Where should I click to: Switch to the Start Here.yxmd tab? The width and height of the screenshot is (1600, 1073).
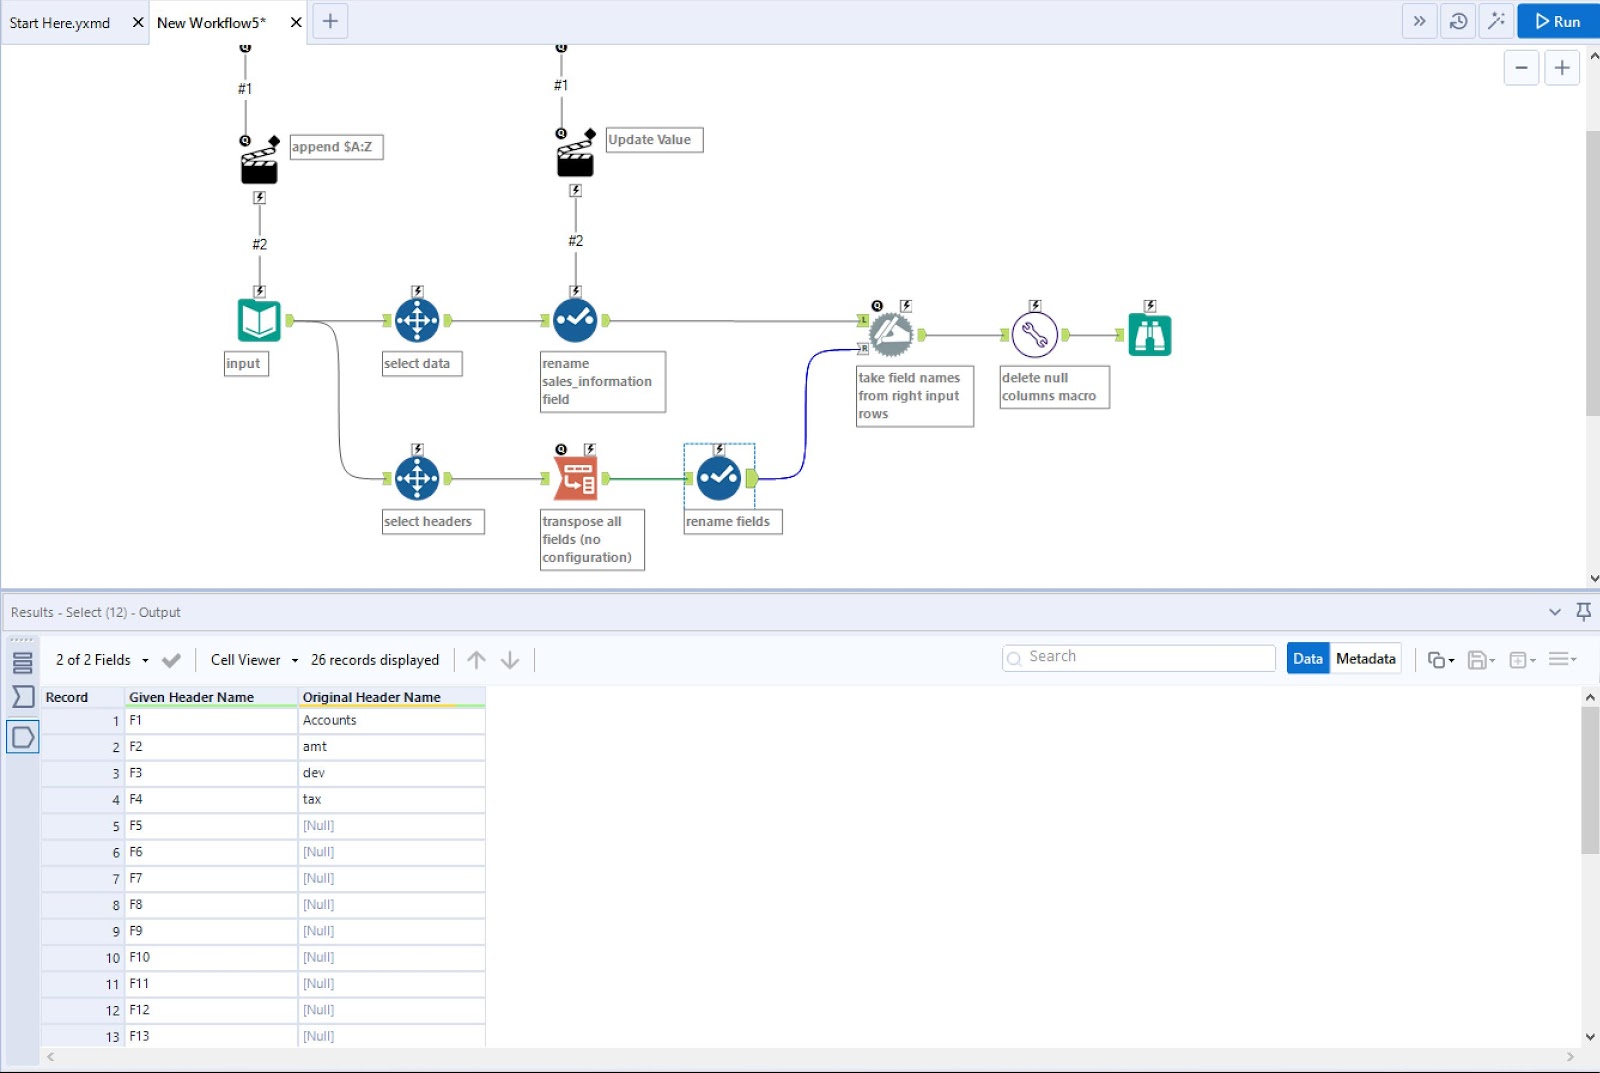pos(60,21)
